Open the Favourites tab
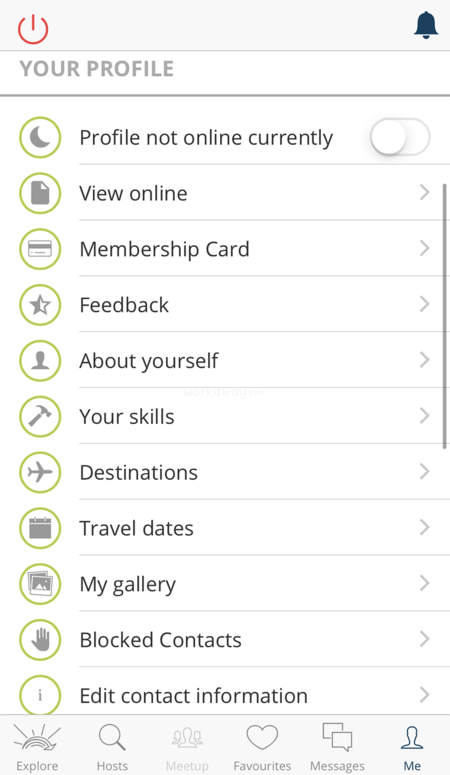This screenshot has width=450, height=775. click(262, 746)
